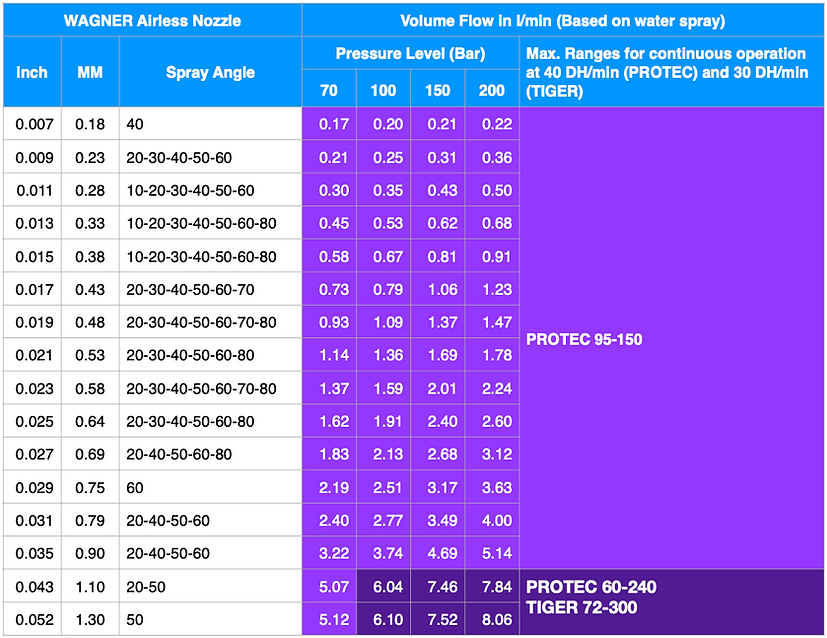The width and height of the screenshot is (827, 638).
Task: Select the 0.64 MM cell
Action: tap(90, 421)
